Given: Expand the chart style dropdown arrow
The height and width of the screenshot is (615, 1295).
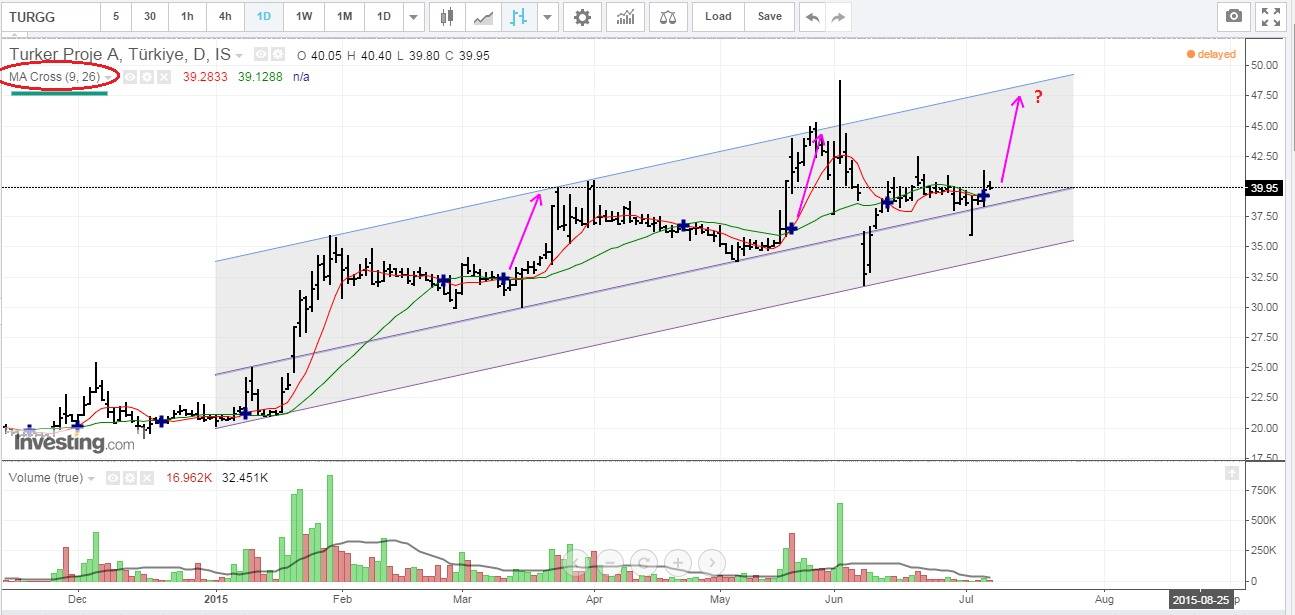Looking at the screenshot, I should click(546, 17).
